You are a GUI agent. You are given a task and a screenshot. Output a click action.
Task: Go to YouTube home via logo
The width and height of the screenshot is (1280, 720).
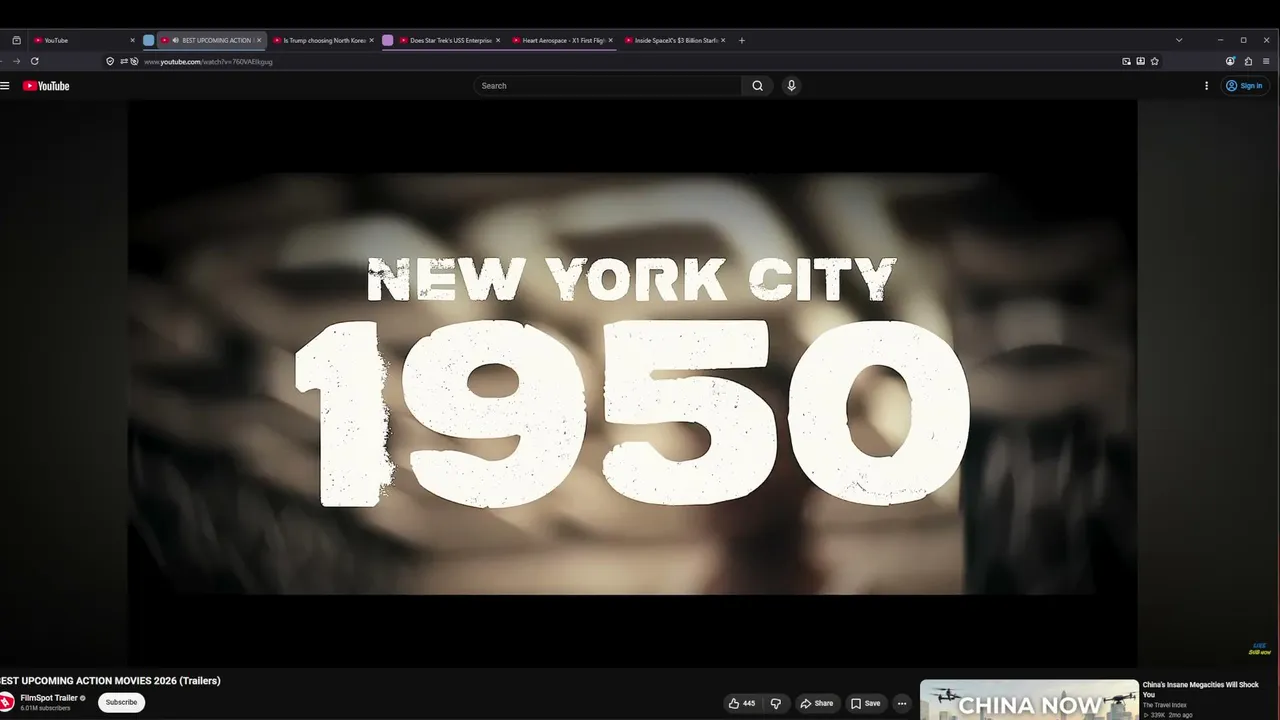(x=46, y=86)
